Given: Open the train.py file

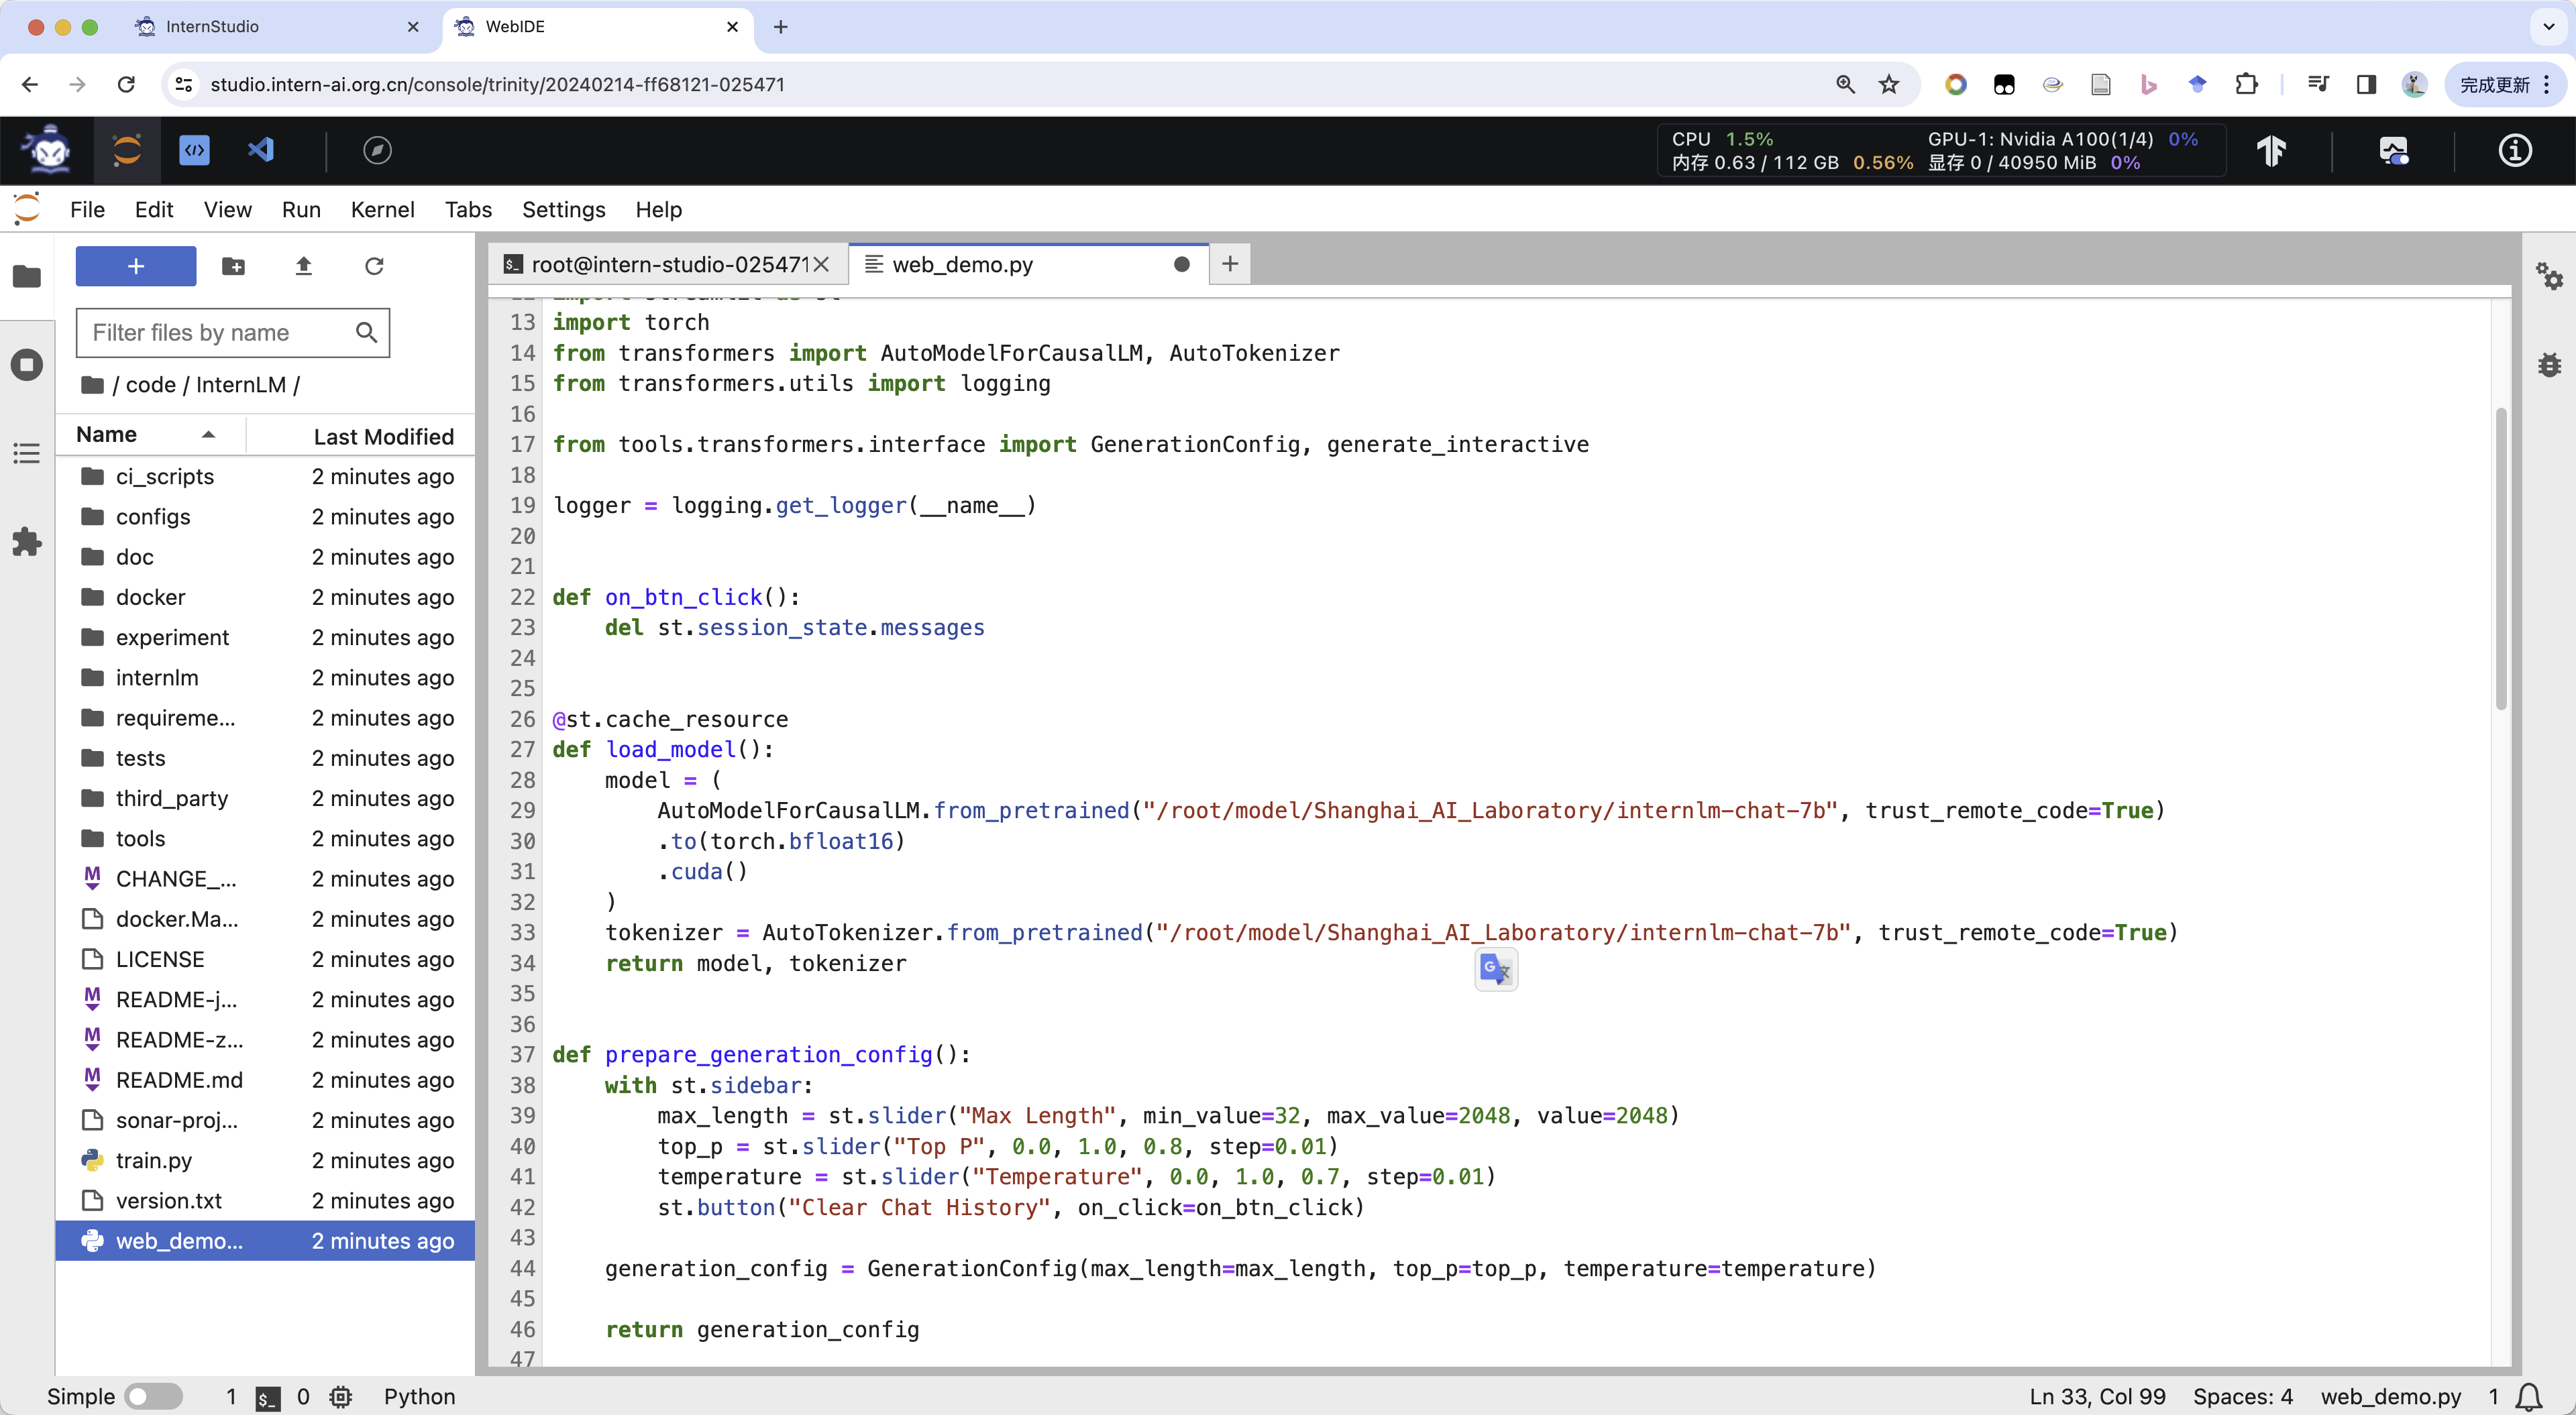Looking at the screenshot, I should (154, 1160).
